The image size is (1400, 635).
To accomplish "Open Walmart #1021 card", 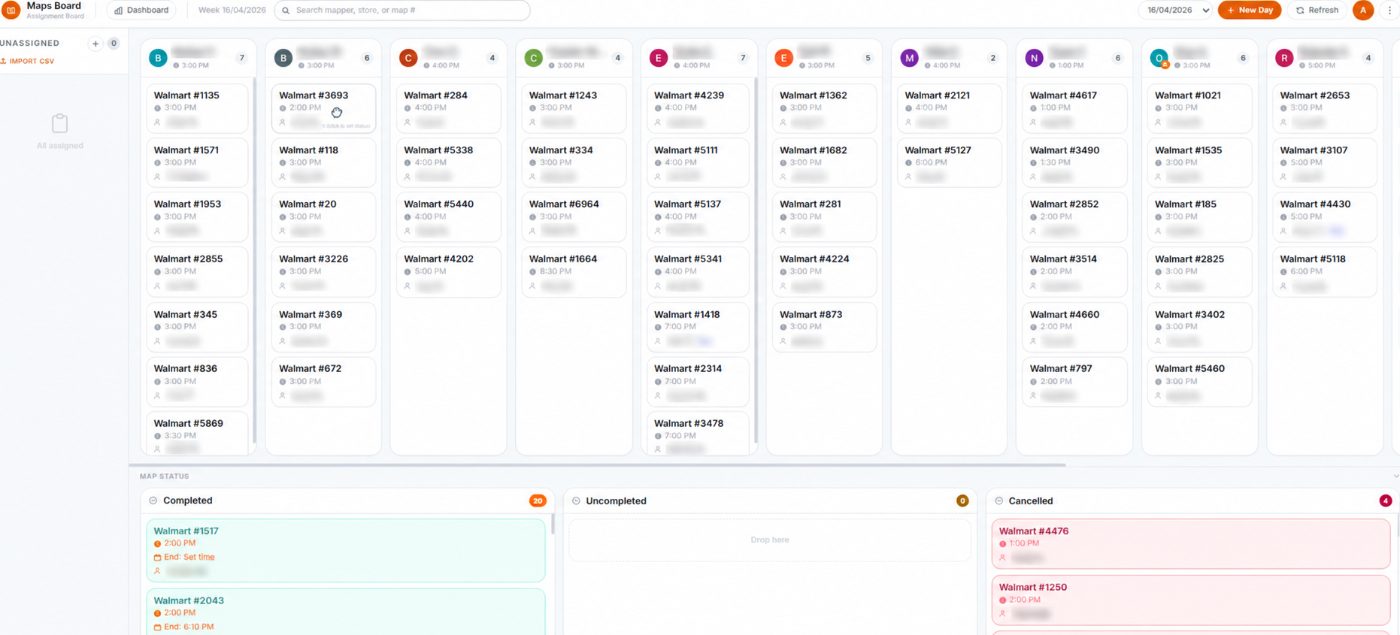I will 1200,108.
